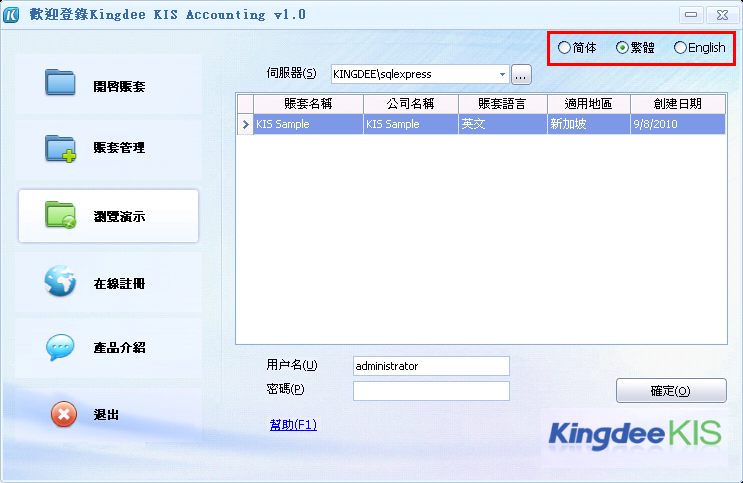The width and height of the screenshot is (743, 483).
Task: Open the 幫助(F1) help link
Action: (293, 424)
